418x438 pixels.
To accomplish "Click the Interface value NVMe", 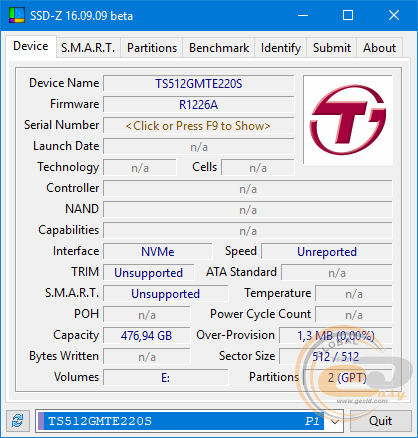I will tap(158, 252).
